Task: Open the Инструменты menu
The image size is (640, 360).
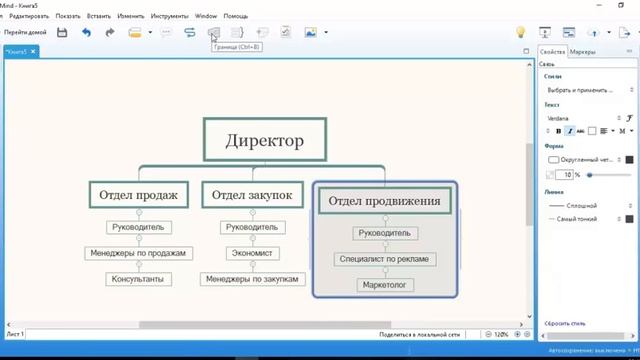Action: pos(169,16)
